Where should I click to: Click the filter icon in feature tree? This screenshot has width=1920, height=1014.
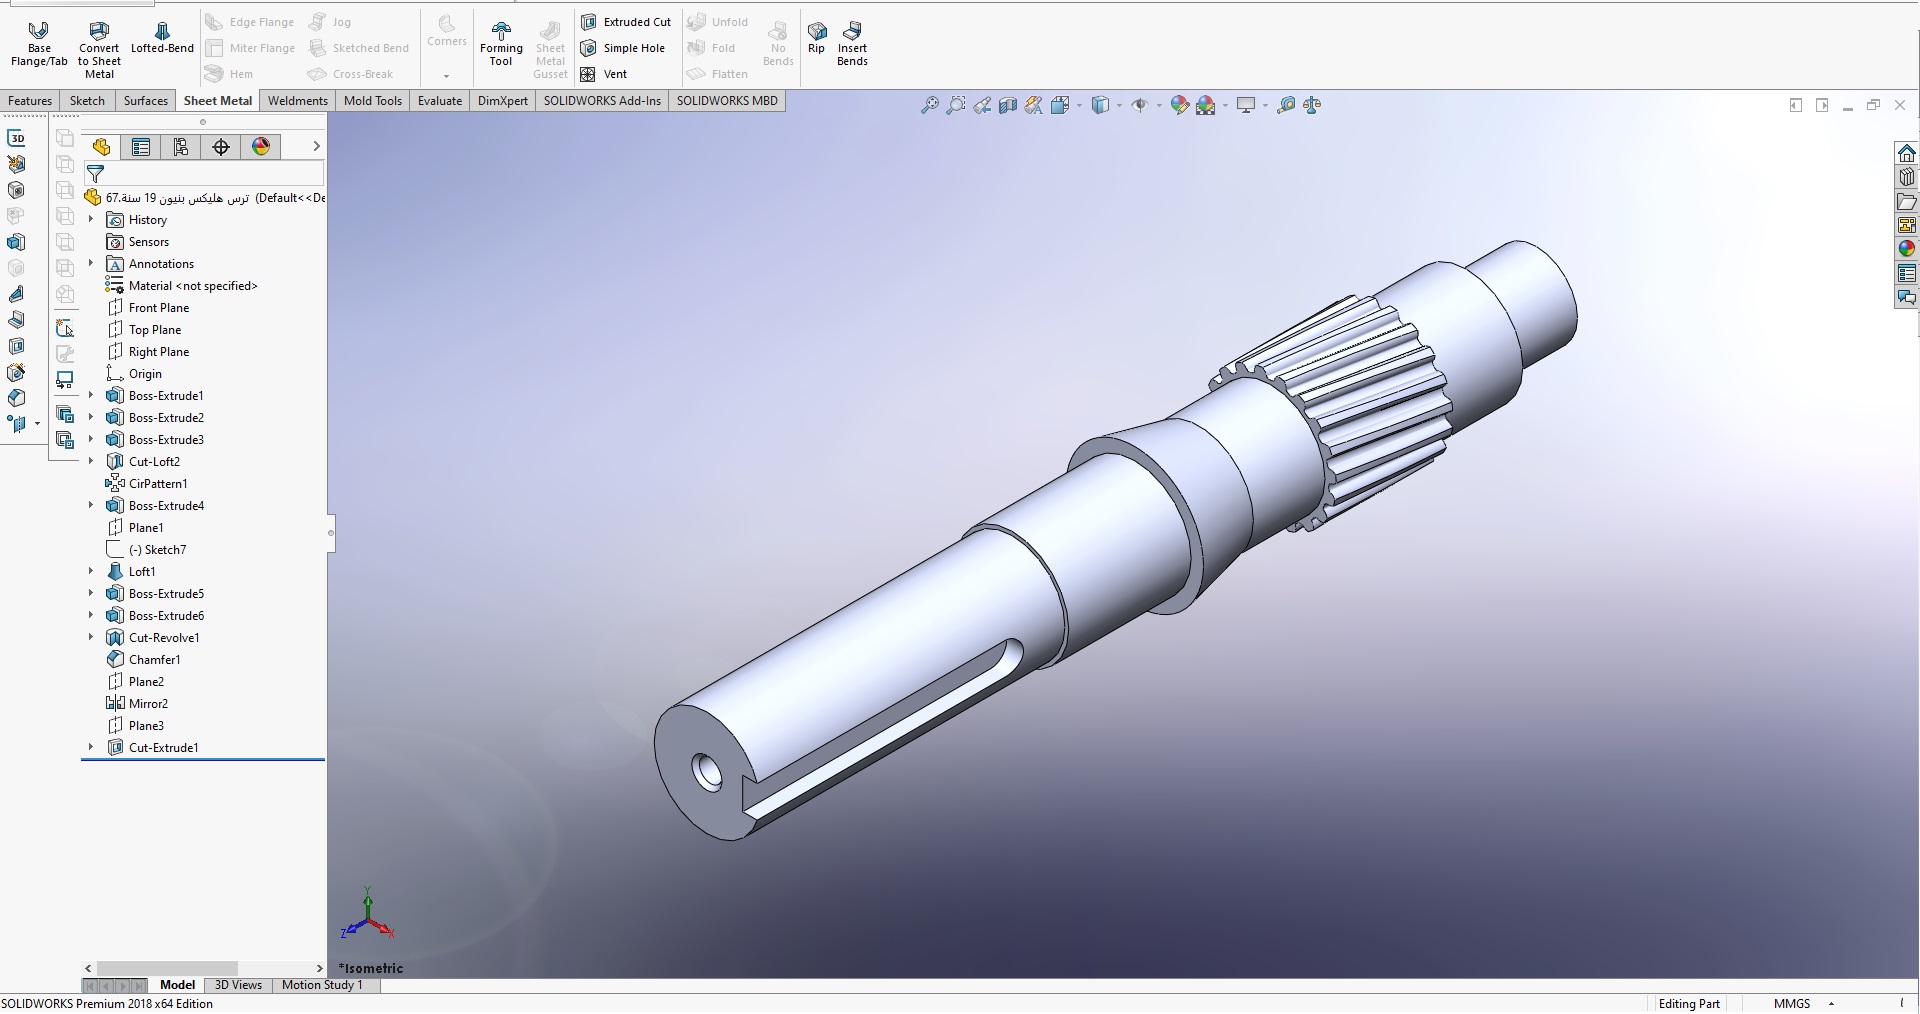tap(96, 173)
